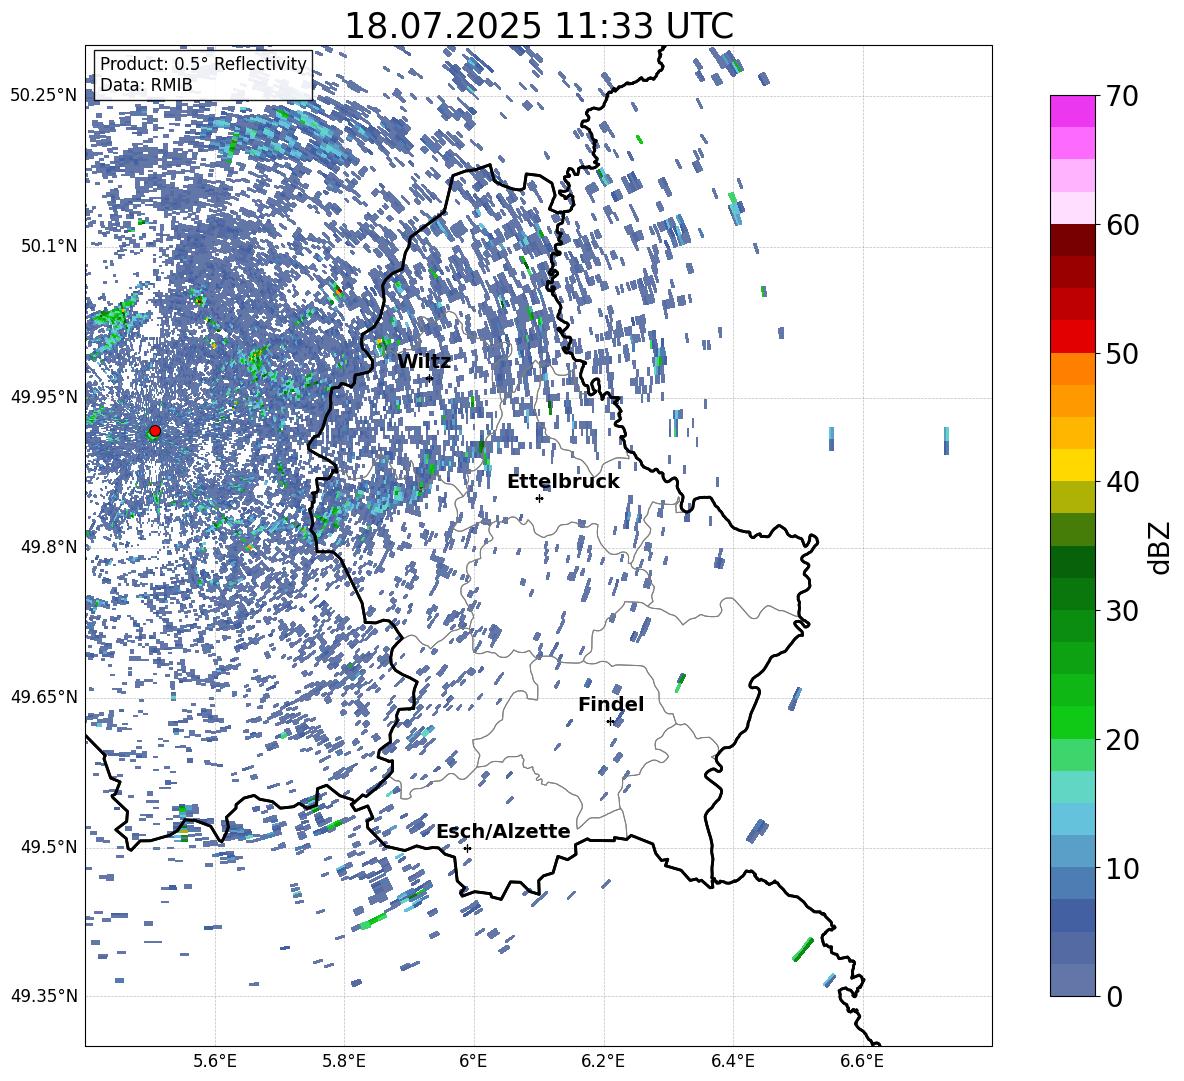Click the 49.35°N latitude label
1184x1081 pixels.
pos(44,996)
